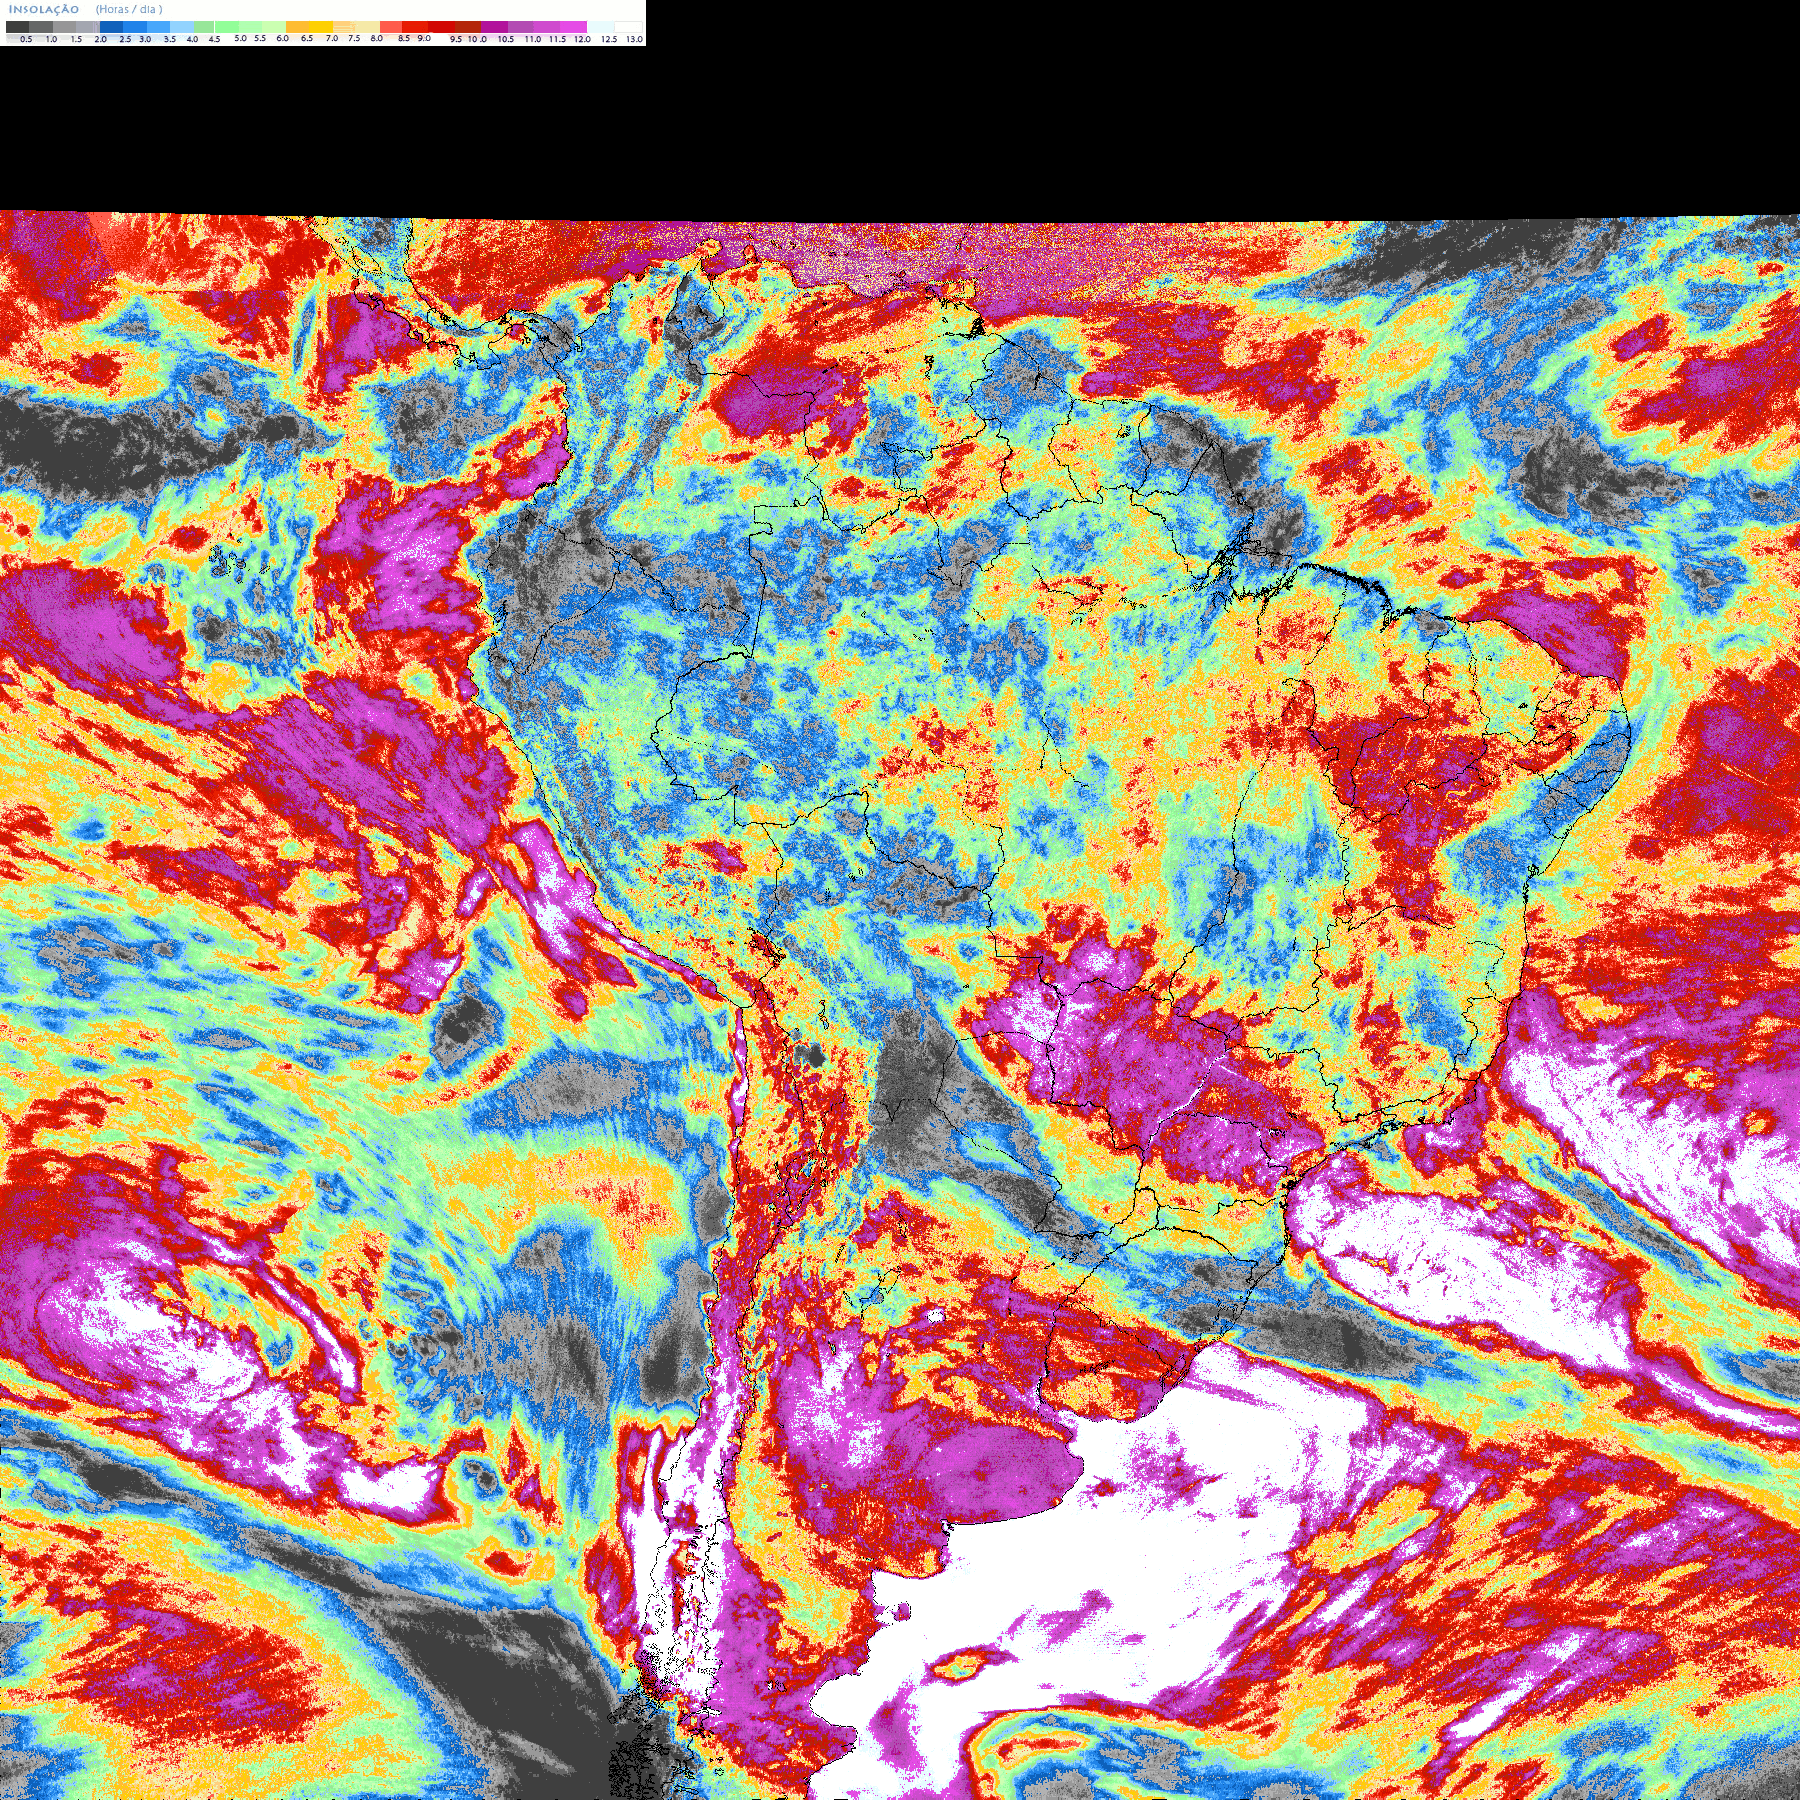Select the 7.0 legend value
Image resolution: width=1800 pixels, height=1800 pixels.
coord(332,38)
